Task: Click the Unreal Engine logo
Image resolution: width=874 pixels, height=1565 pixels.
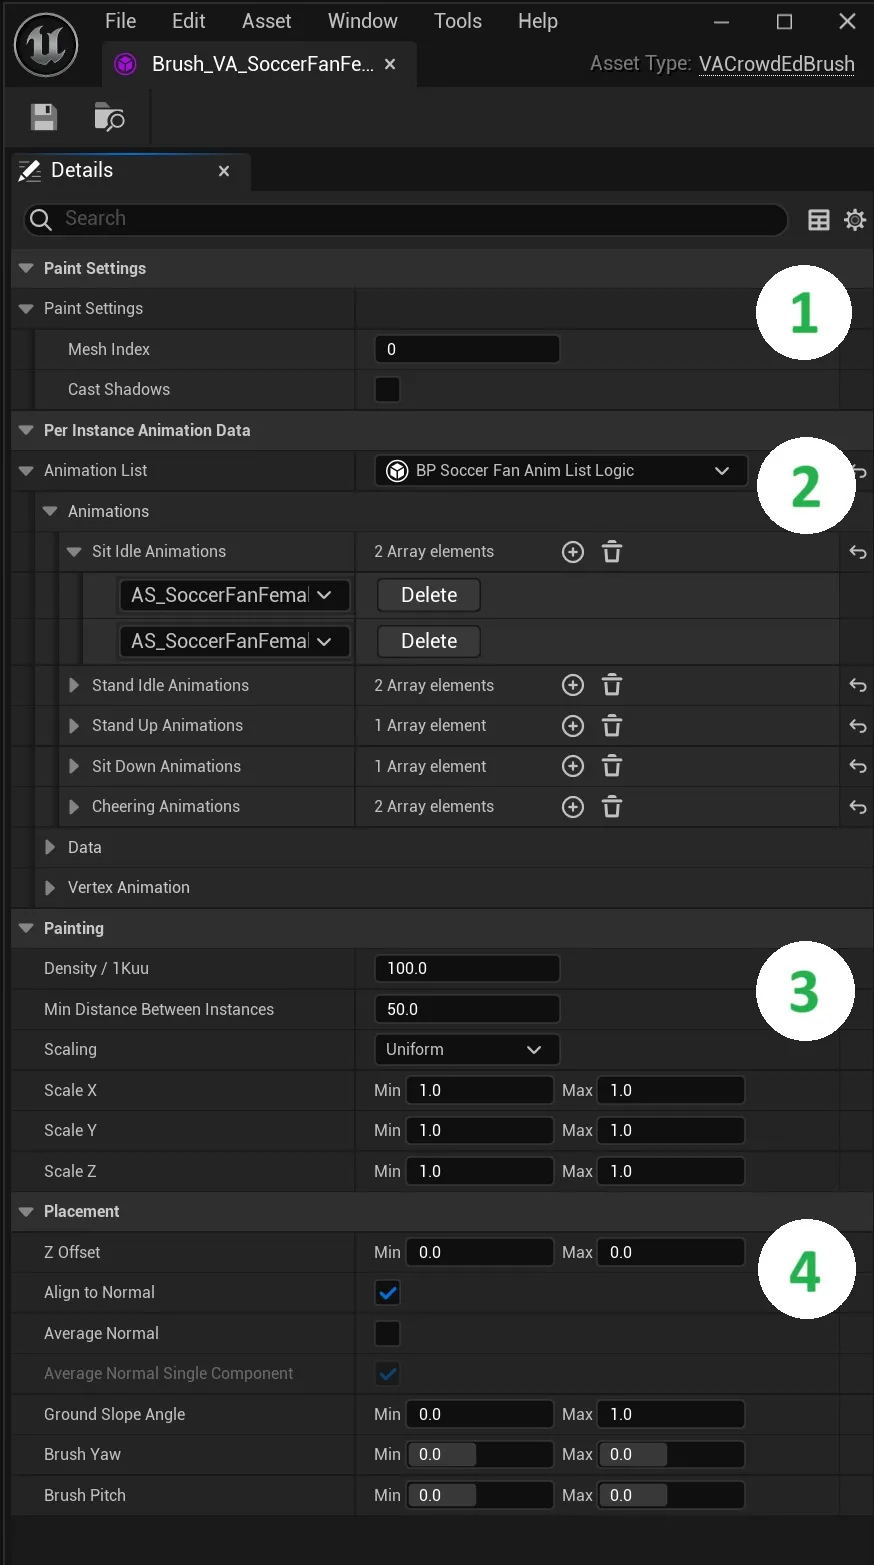Action: (x=44, y=44)
